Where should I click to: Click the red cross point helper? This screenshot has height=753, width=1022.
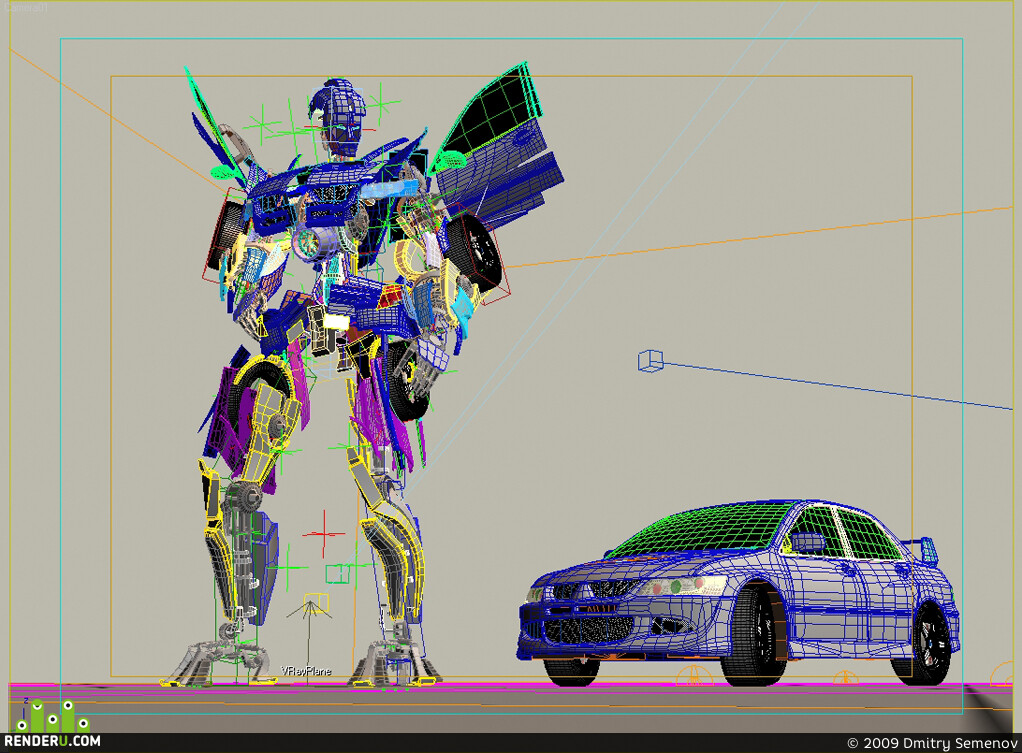323,534
